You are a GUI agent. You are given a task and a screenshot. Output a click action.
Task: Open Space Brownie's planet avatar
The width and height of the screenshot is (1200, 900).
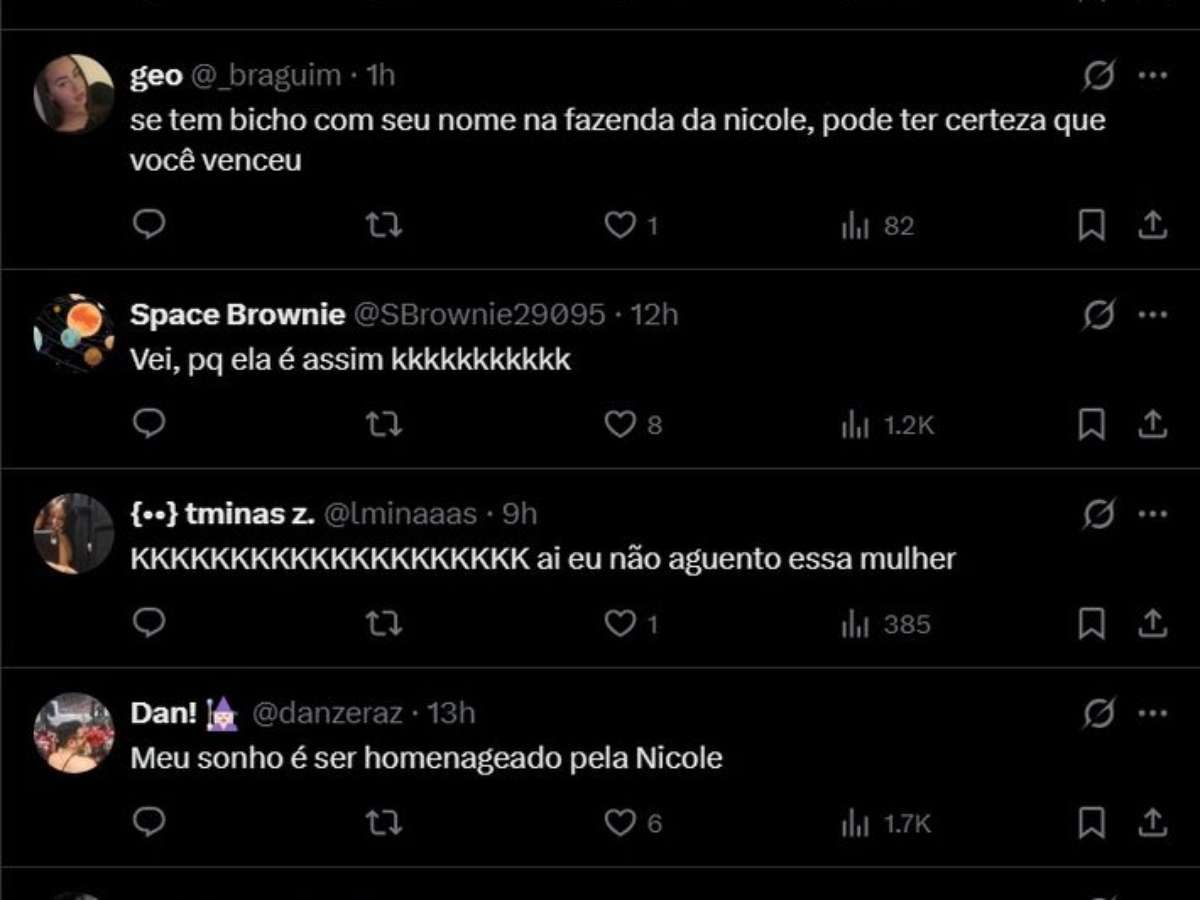coord(74,333)
